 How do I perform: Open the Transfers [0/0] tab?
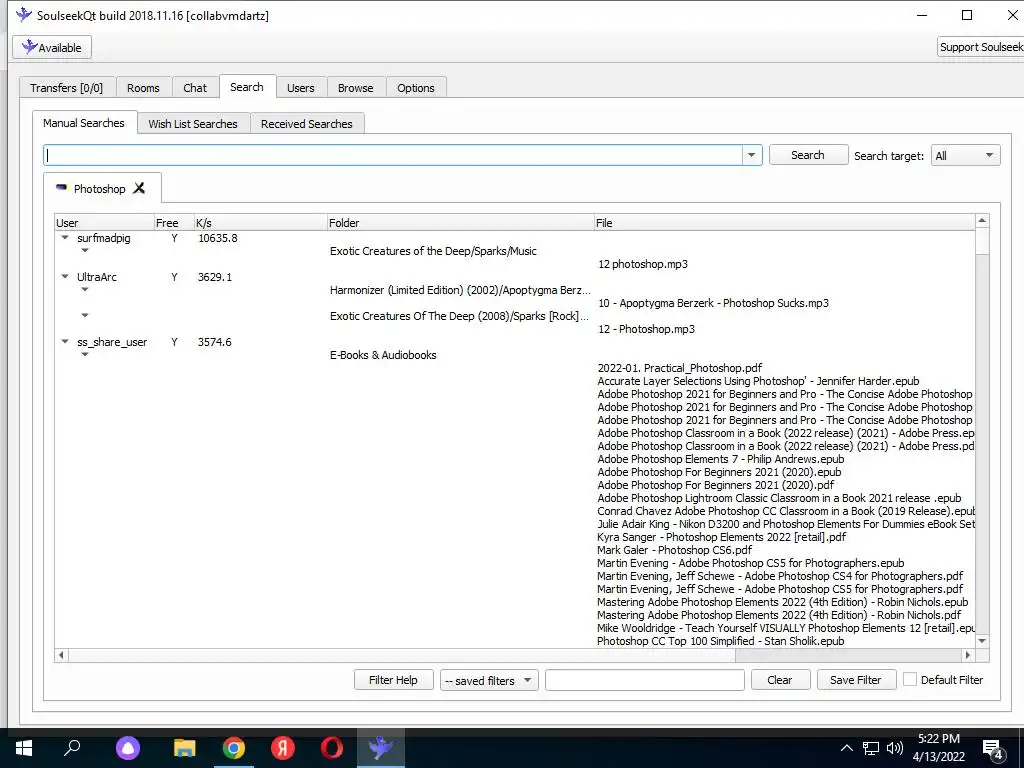[x=67, y=88]
